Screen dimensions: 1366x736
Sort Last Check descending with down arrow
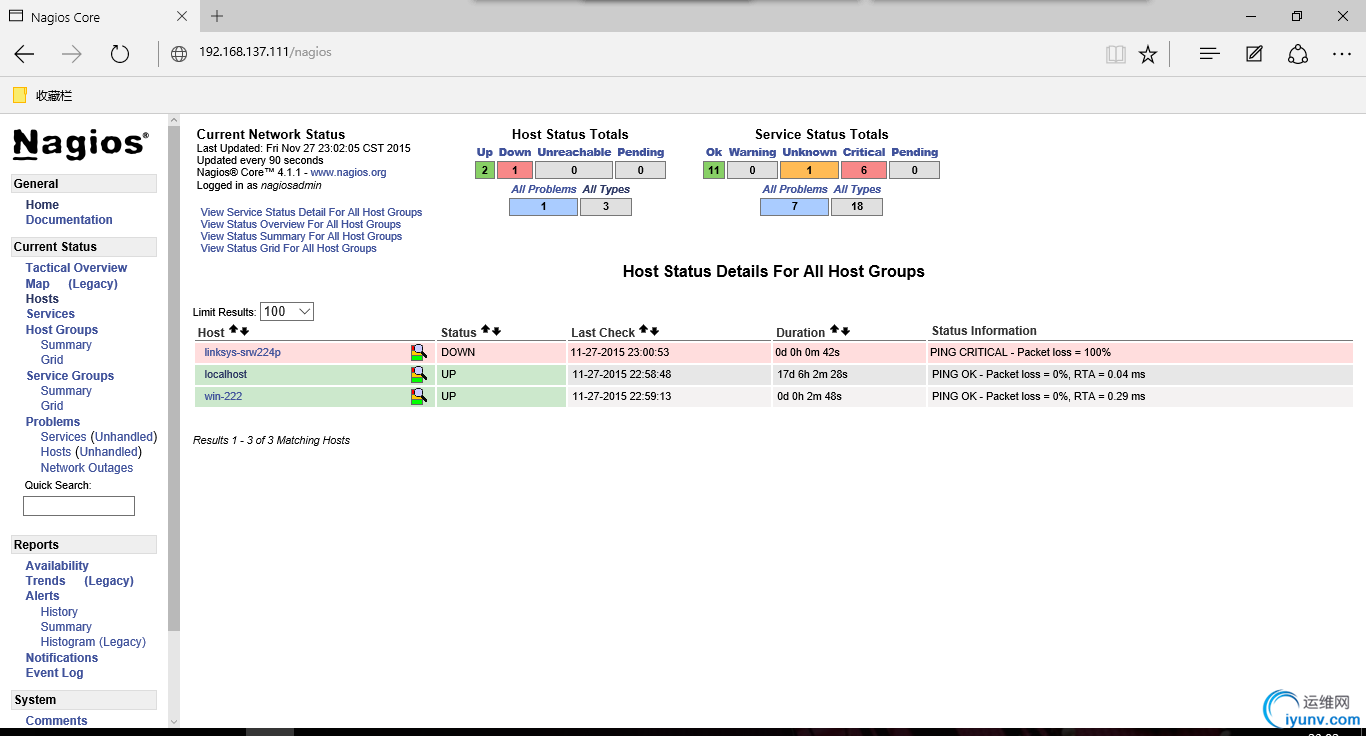[x=655, y=330]
